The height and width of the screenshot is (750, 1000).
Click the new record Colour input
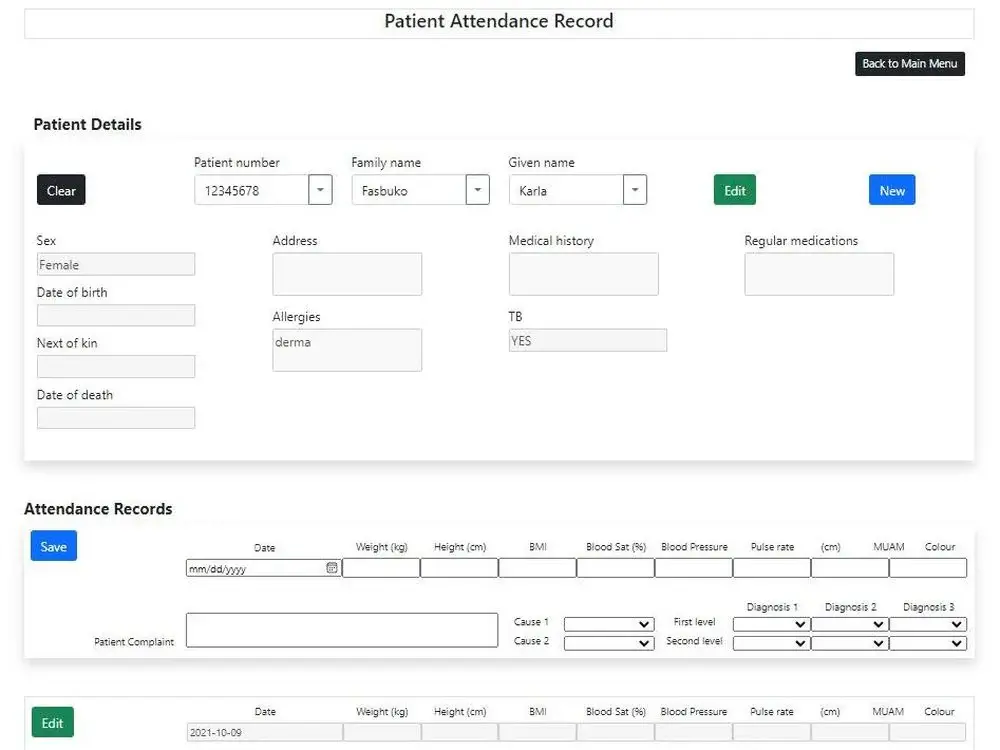(928, 568)
